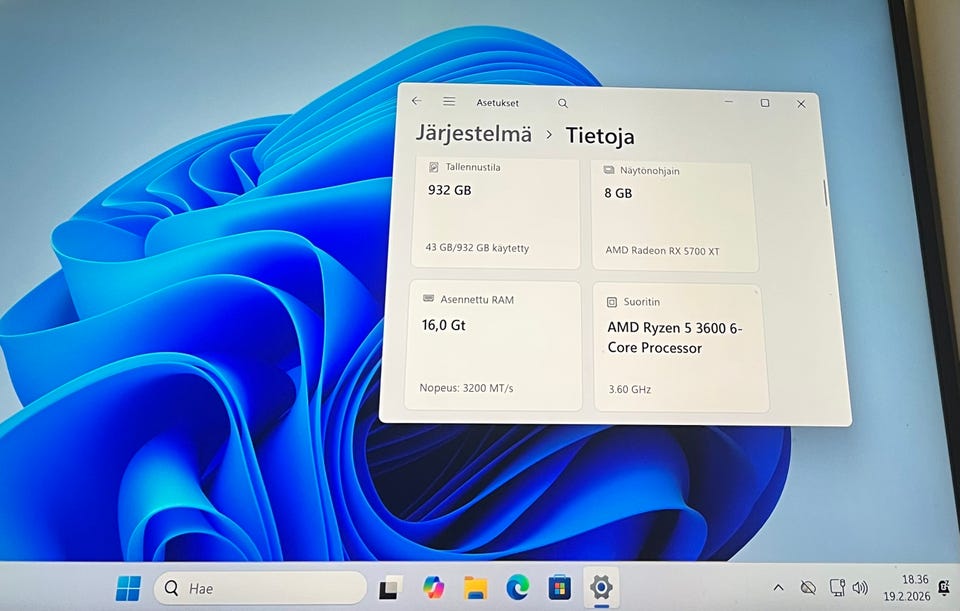This screenshot has height=611, width=960.
Task: Click the text AMD Radeon RX 5700 XT
Action: [662, 250]
